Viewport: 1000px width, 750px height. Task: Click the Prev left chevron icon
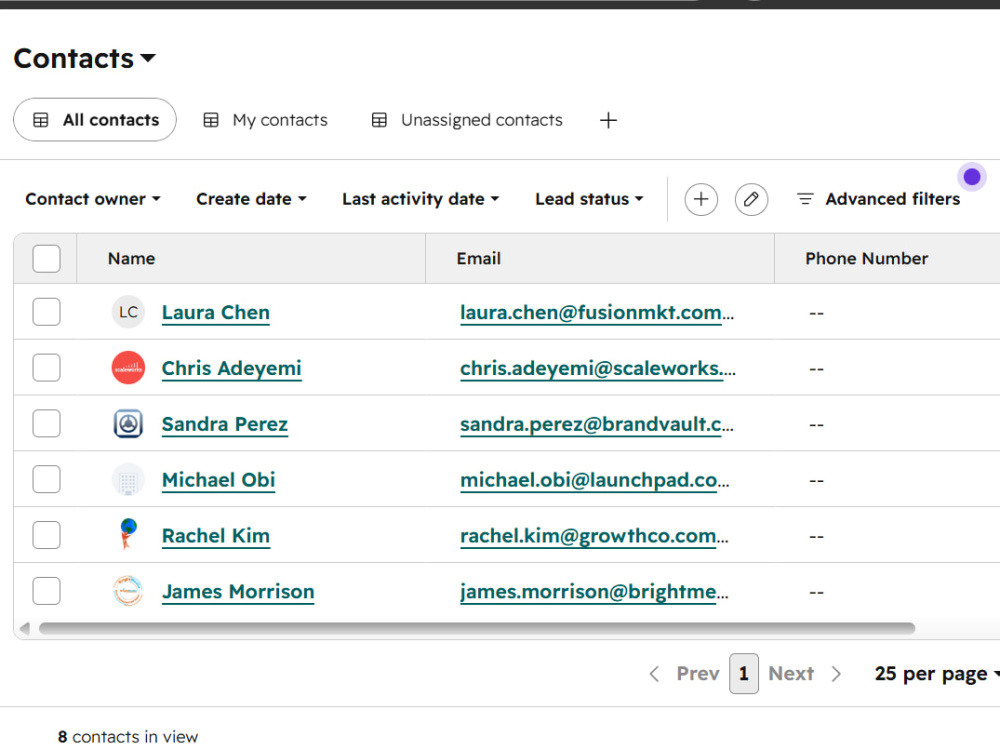click(x=654, y=673)
